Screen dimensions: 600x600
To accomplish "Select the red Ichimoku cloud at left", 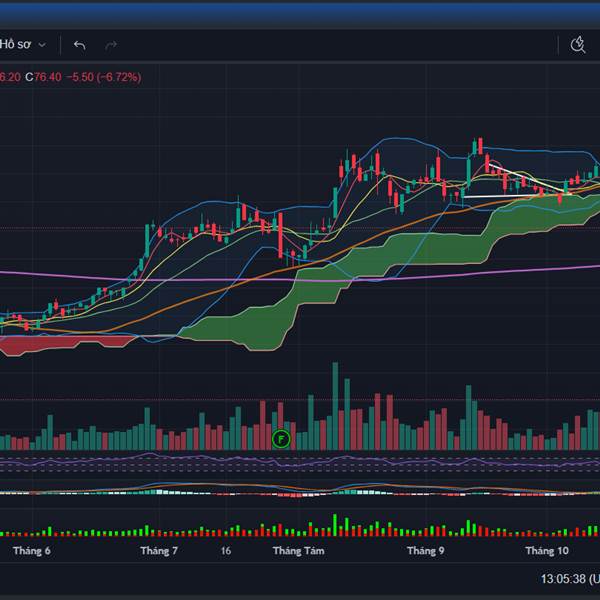I will (x=70, y=342).
